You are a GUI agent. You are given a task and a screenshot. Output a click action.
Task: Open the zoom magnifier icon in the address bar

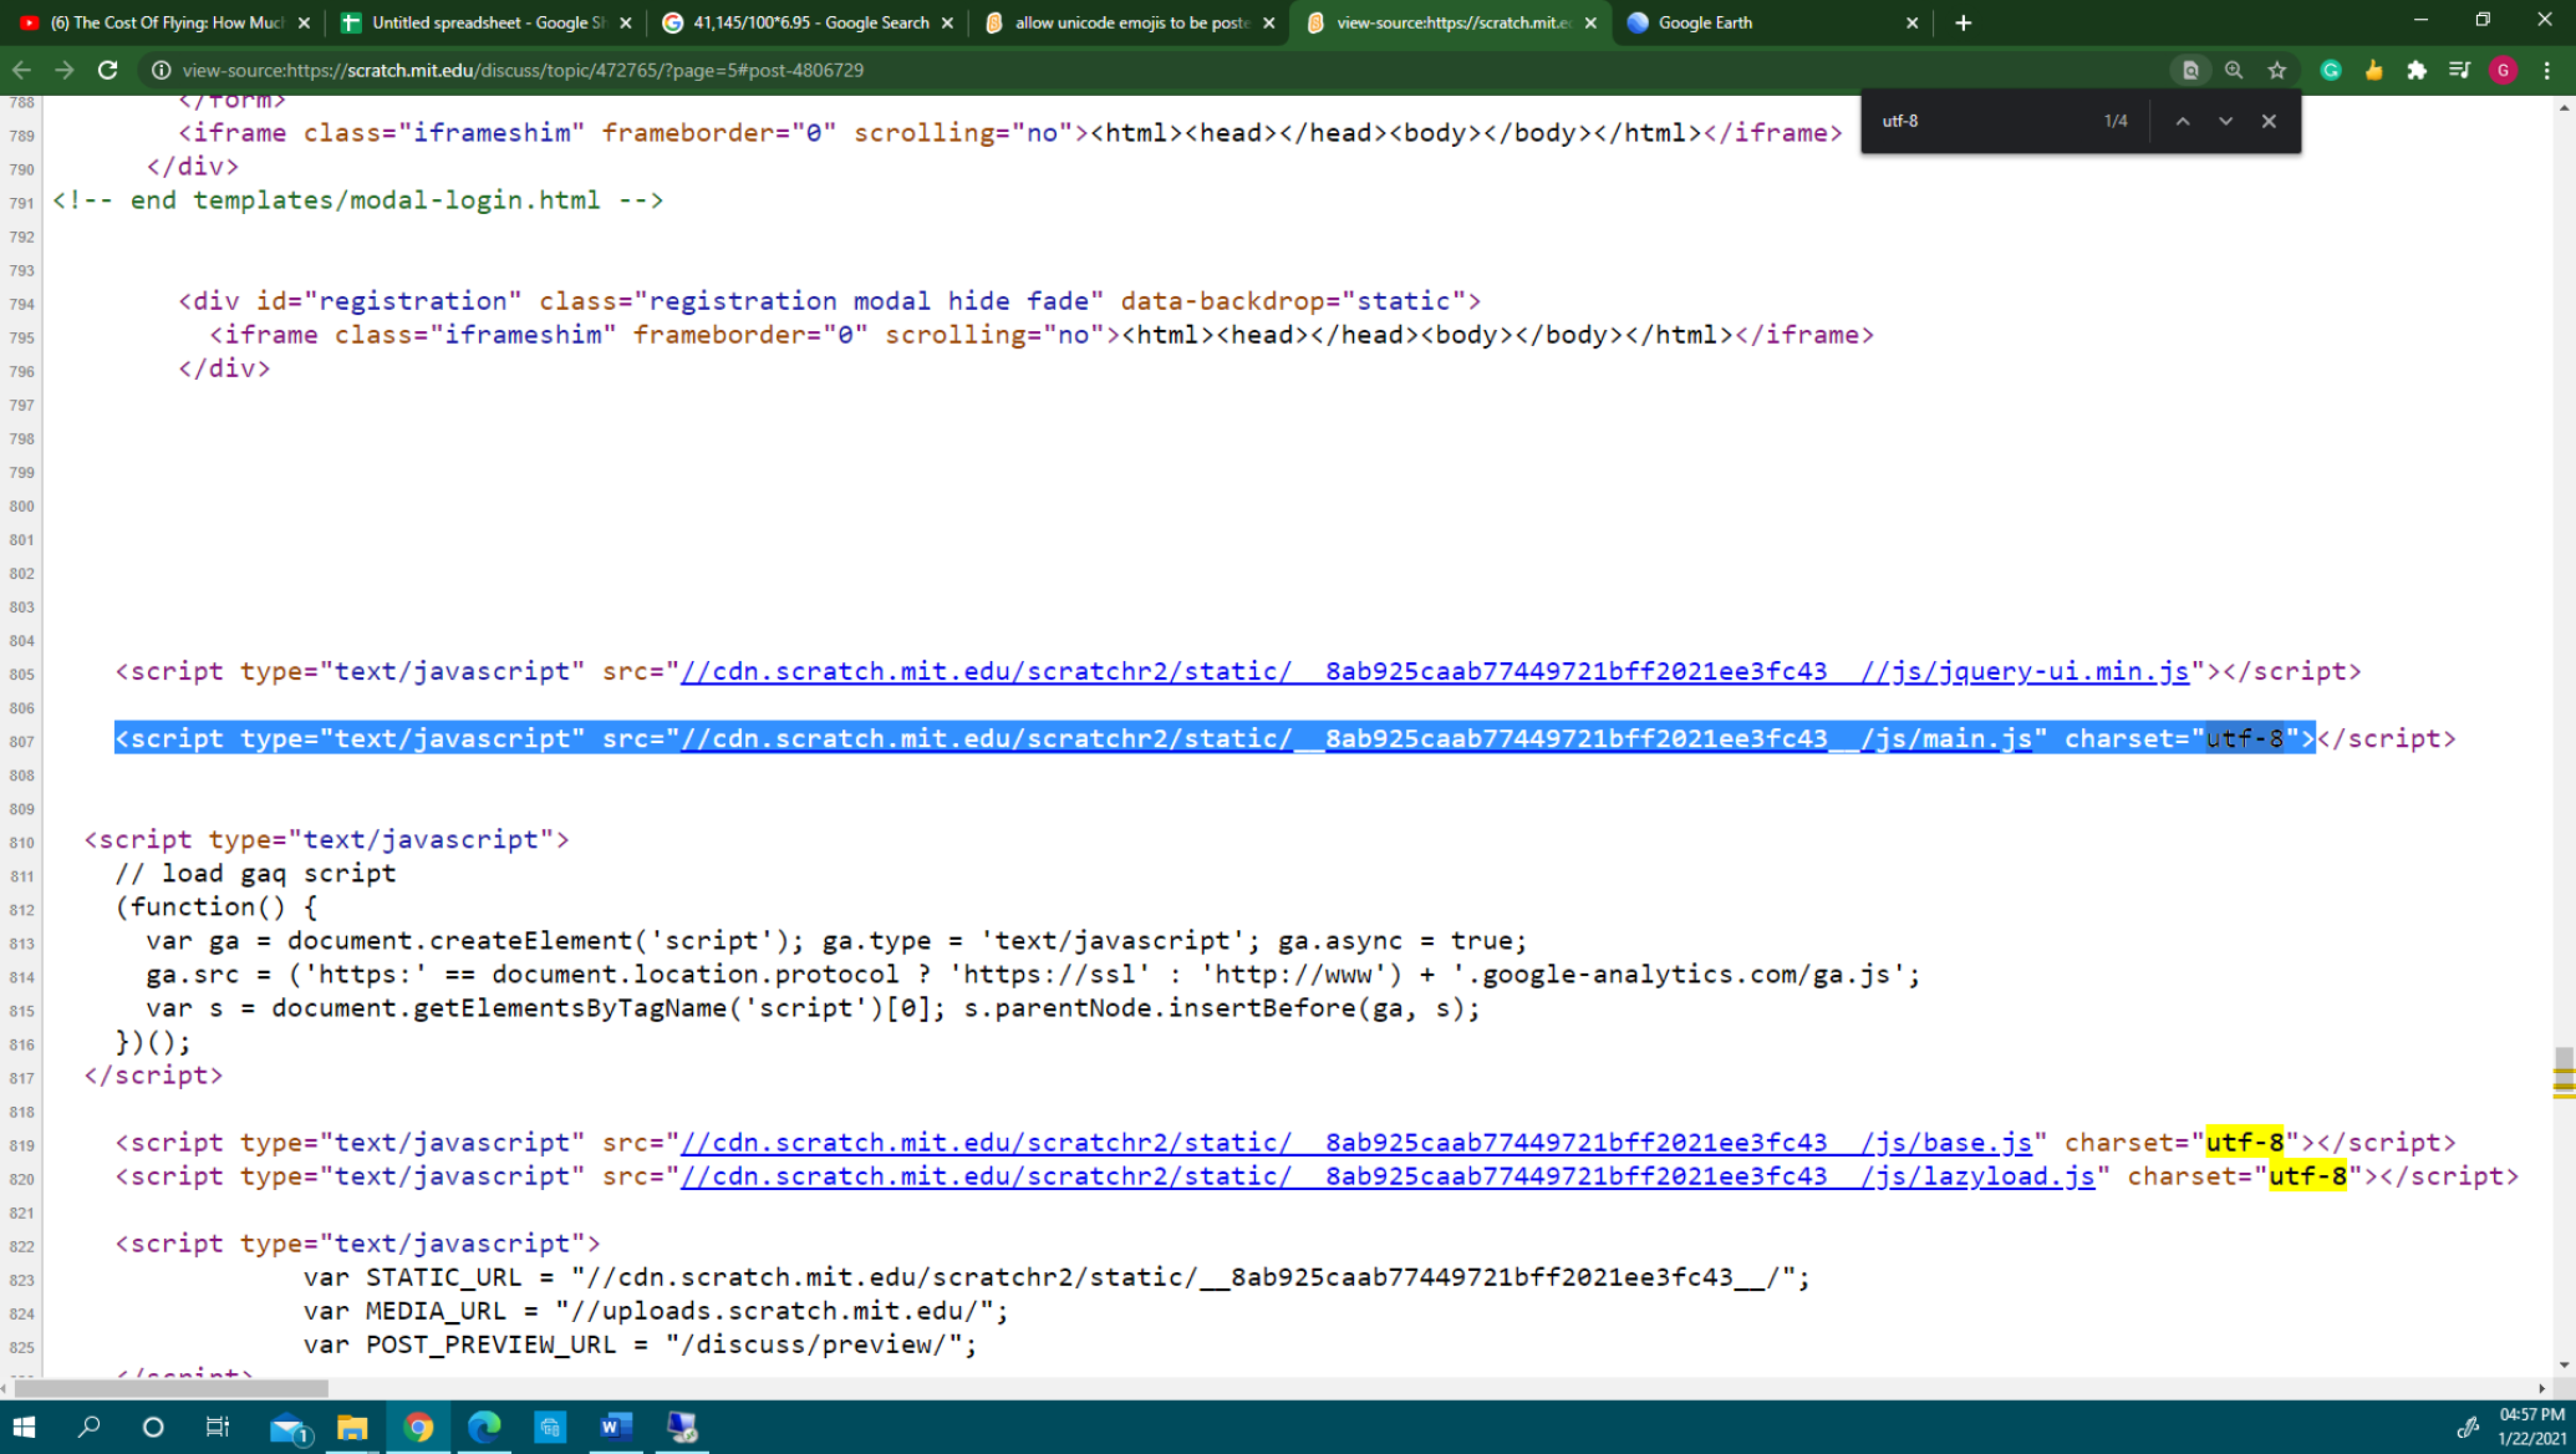tap(2233, 70)
